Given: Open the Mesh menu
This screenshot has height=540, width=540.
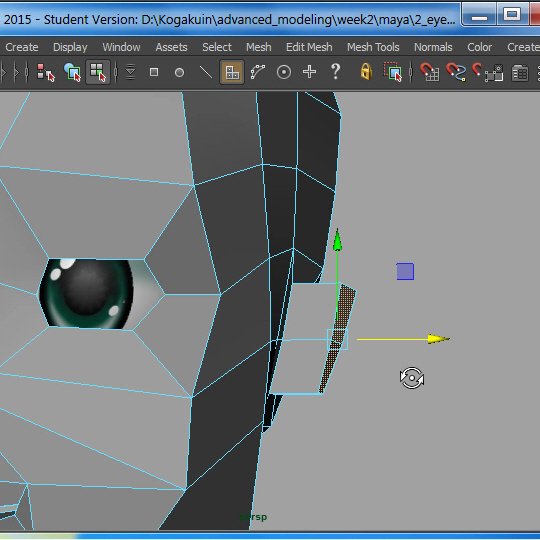Looking at the screenshot, I should 259,47.
